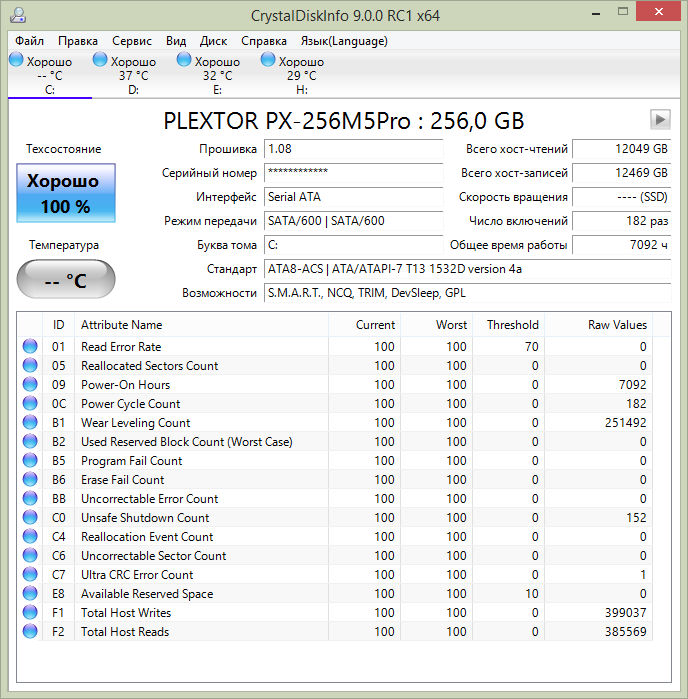Click status orb for Wear Leveling Count

coord(30,422)
